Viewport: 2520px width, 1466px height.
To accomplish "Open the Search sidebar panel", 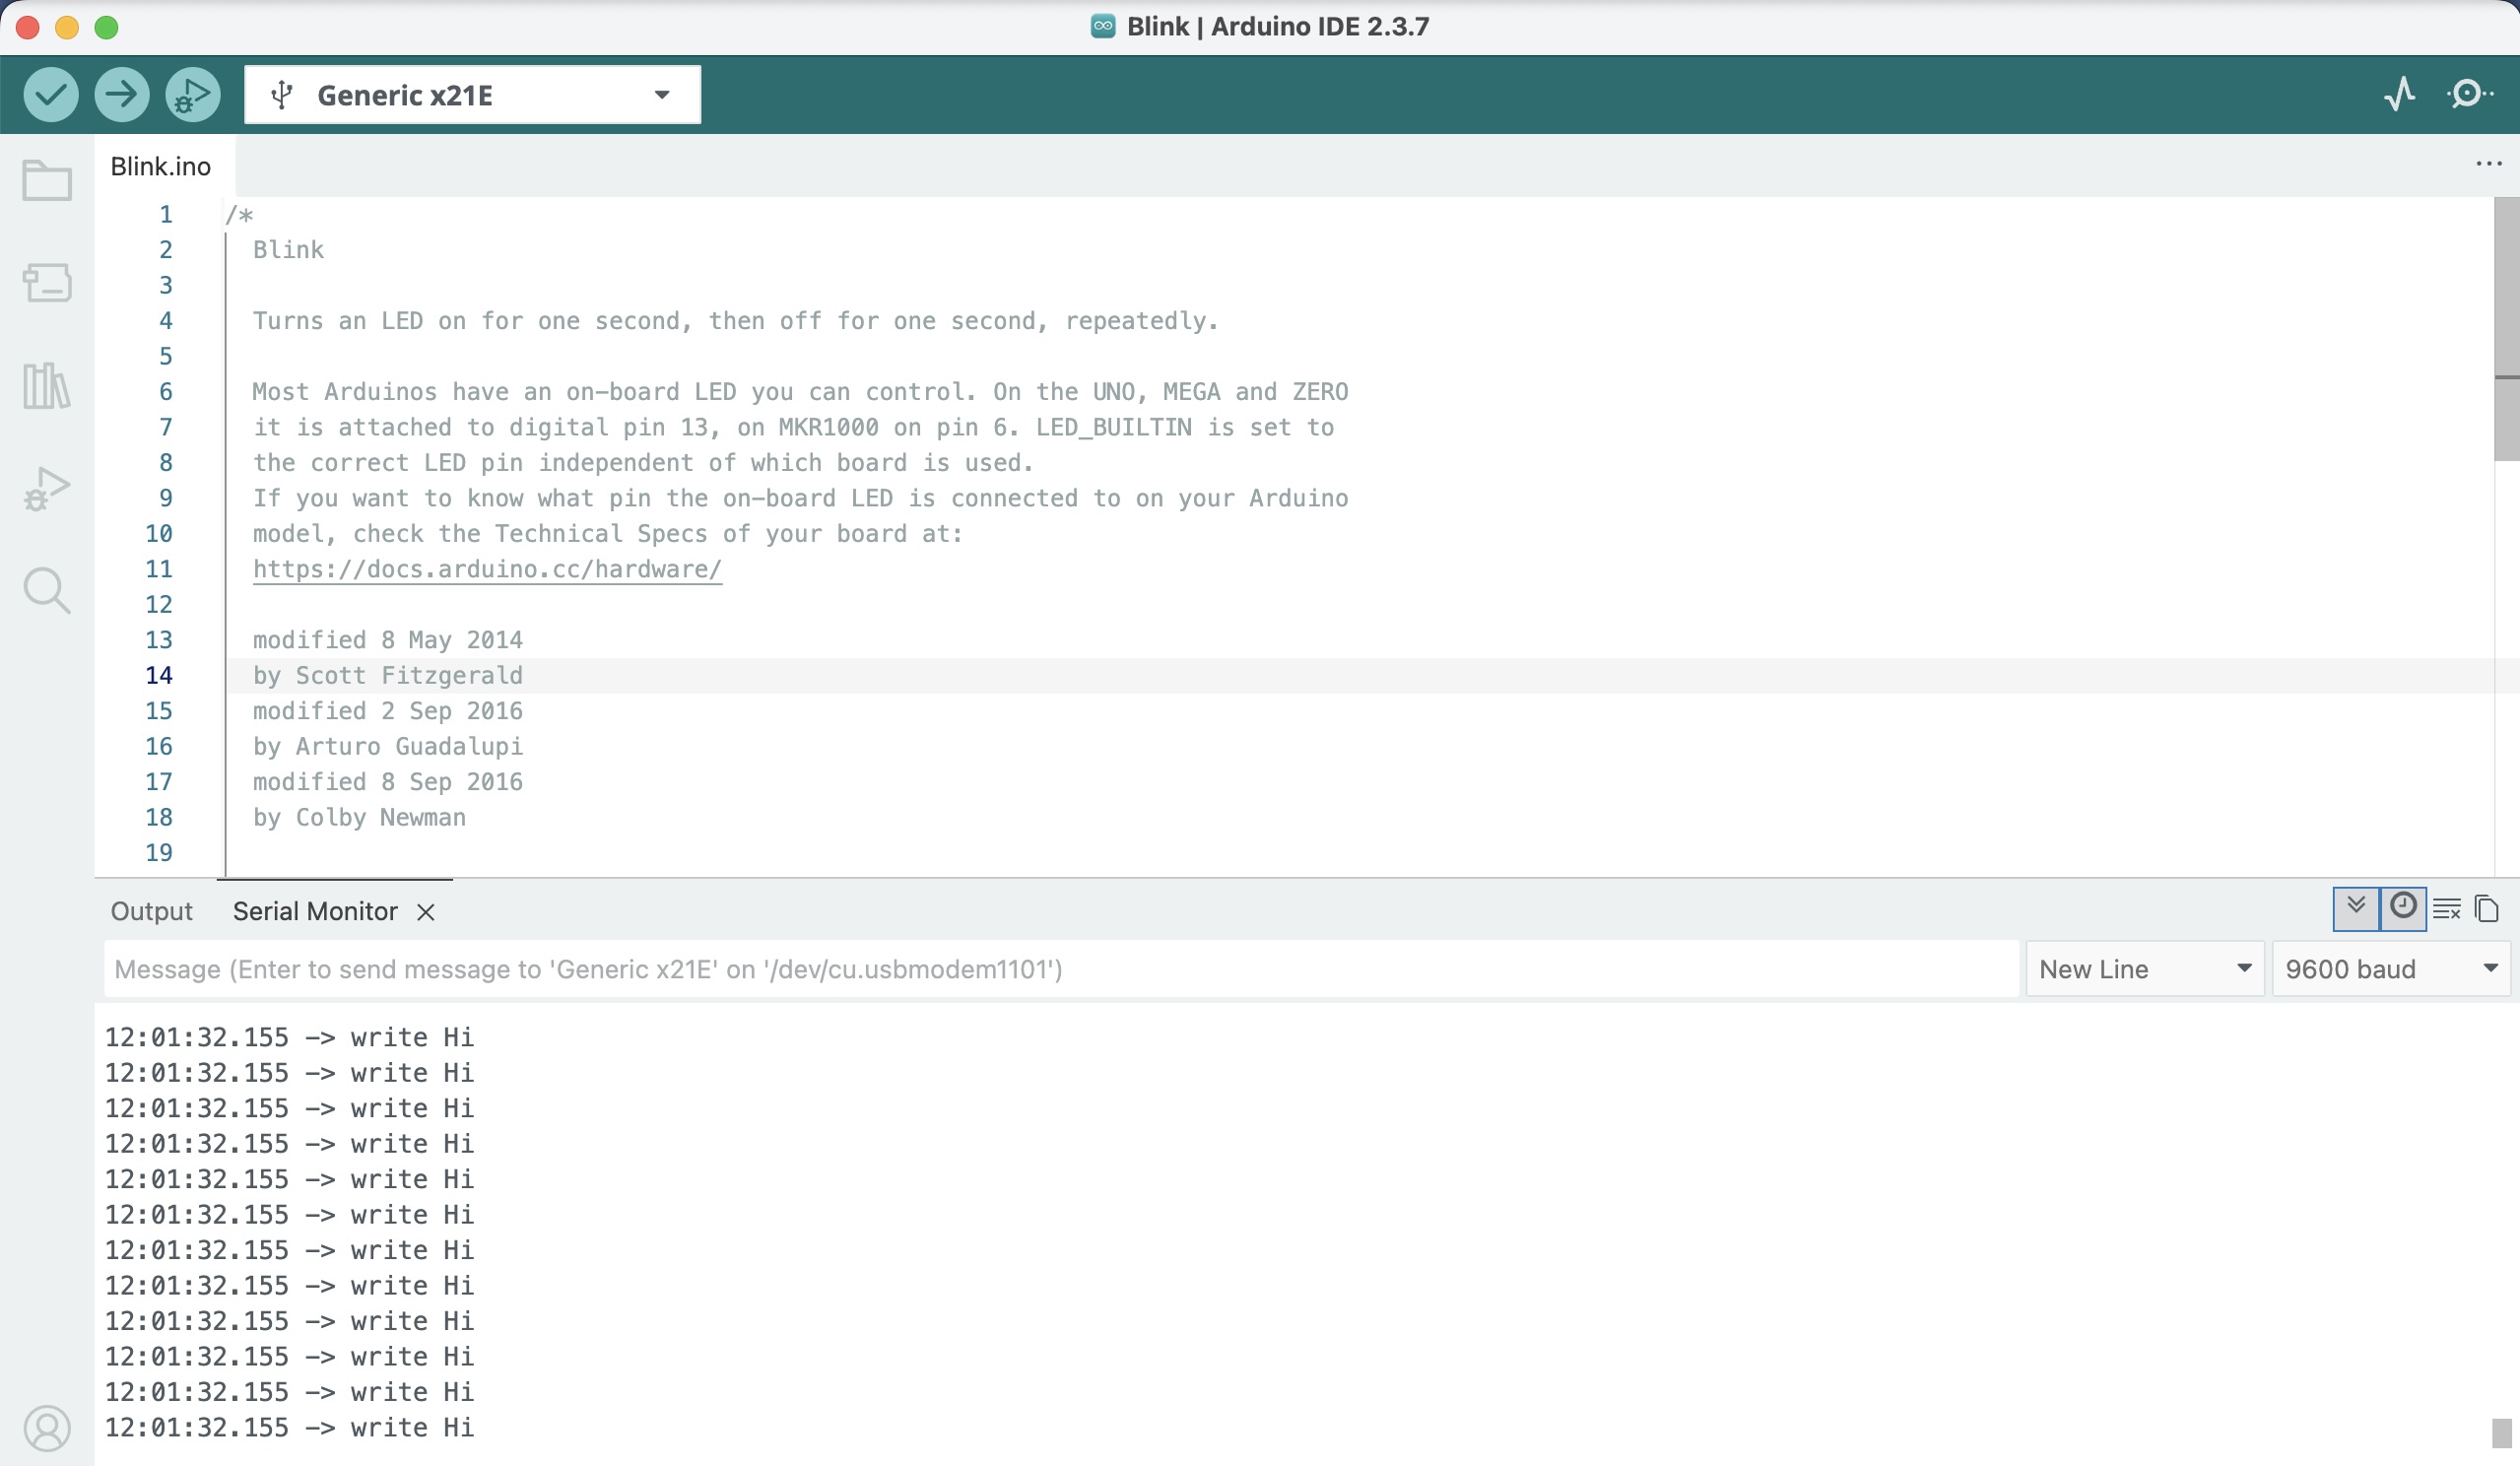I will [47, 591].
